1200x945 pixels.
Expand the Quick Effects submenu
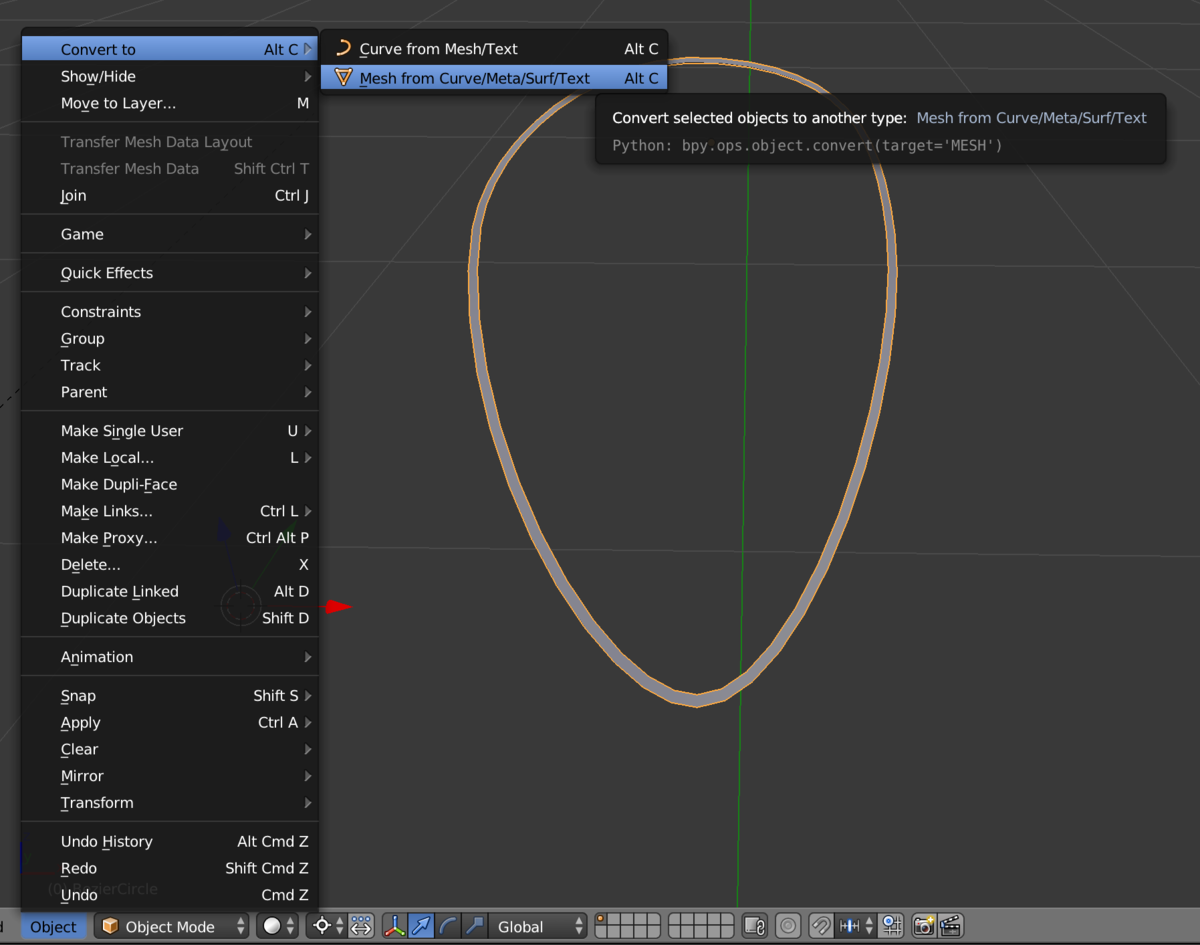tap(170, 273)
